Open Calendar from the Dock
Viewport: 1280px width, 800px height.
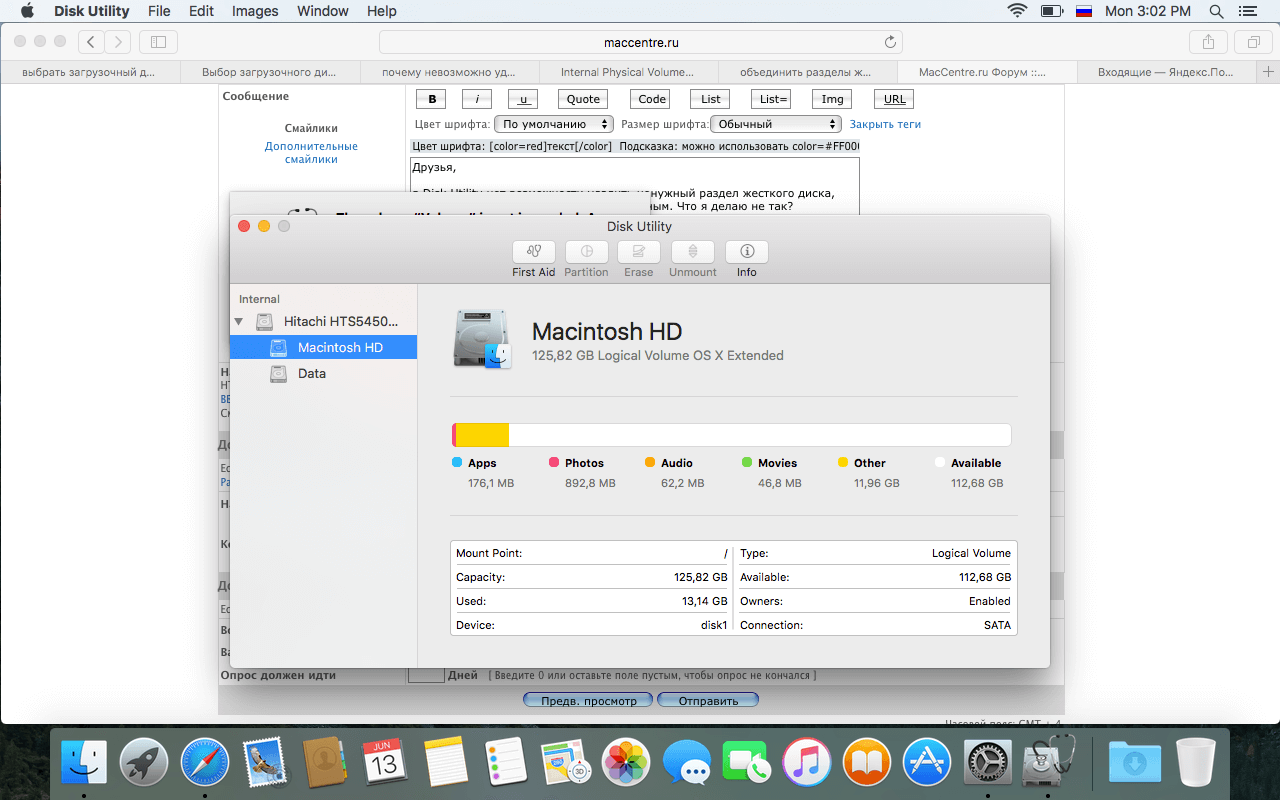[x=385, y=763]
